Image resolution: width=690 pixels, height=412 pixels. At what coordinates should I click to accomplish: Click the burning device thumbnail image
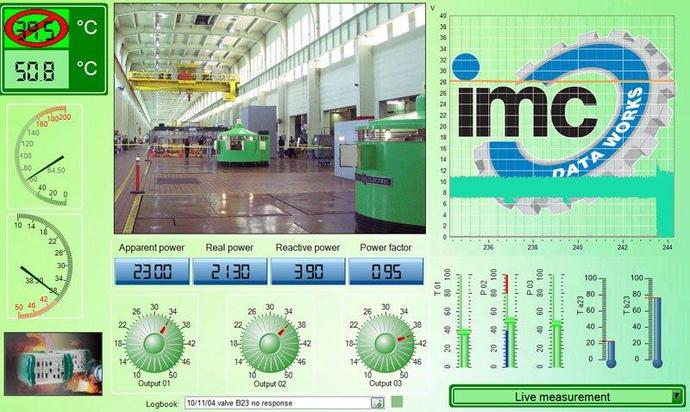tap(53, 364)
